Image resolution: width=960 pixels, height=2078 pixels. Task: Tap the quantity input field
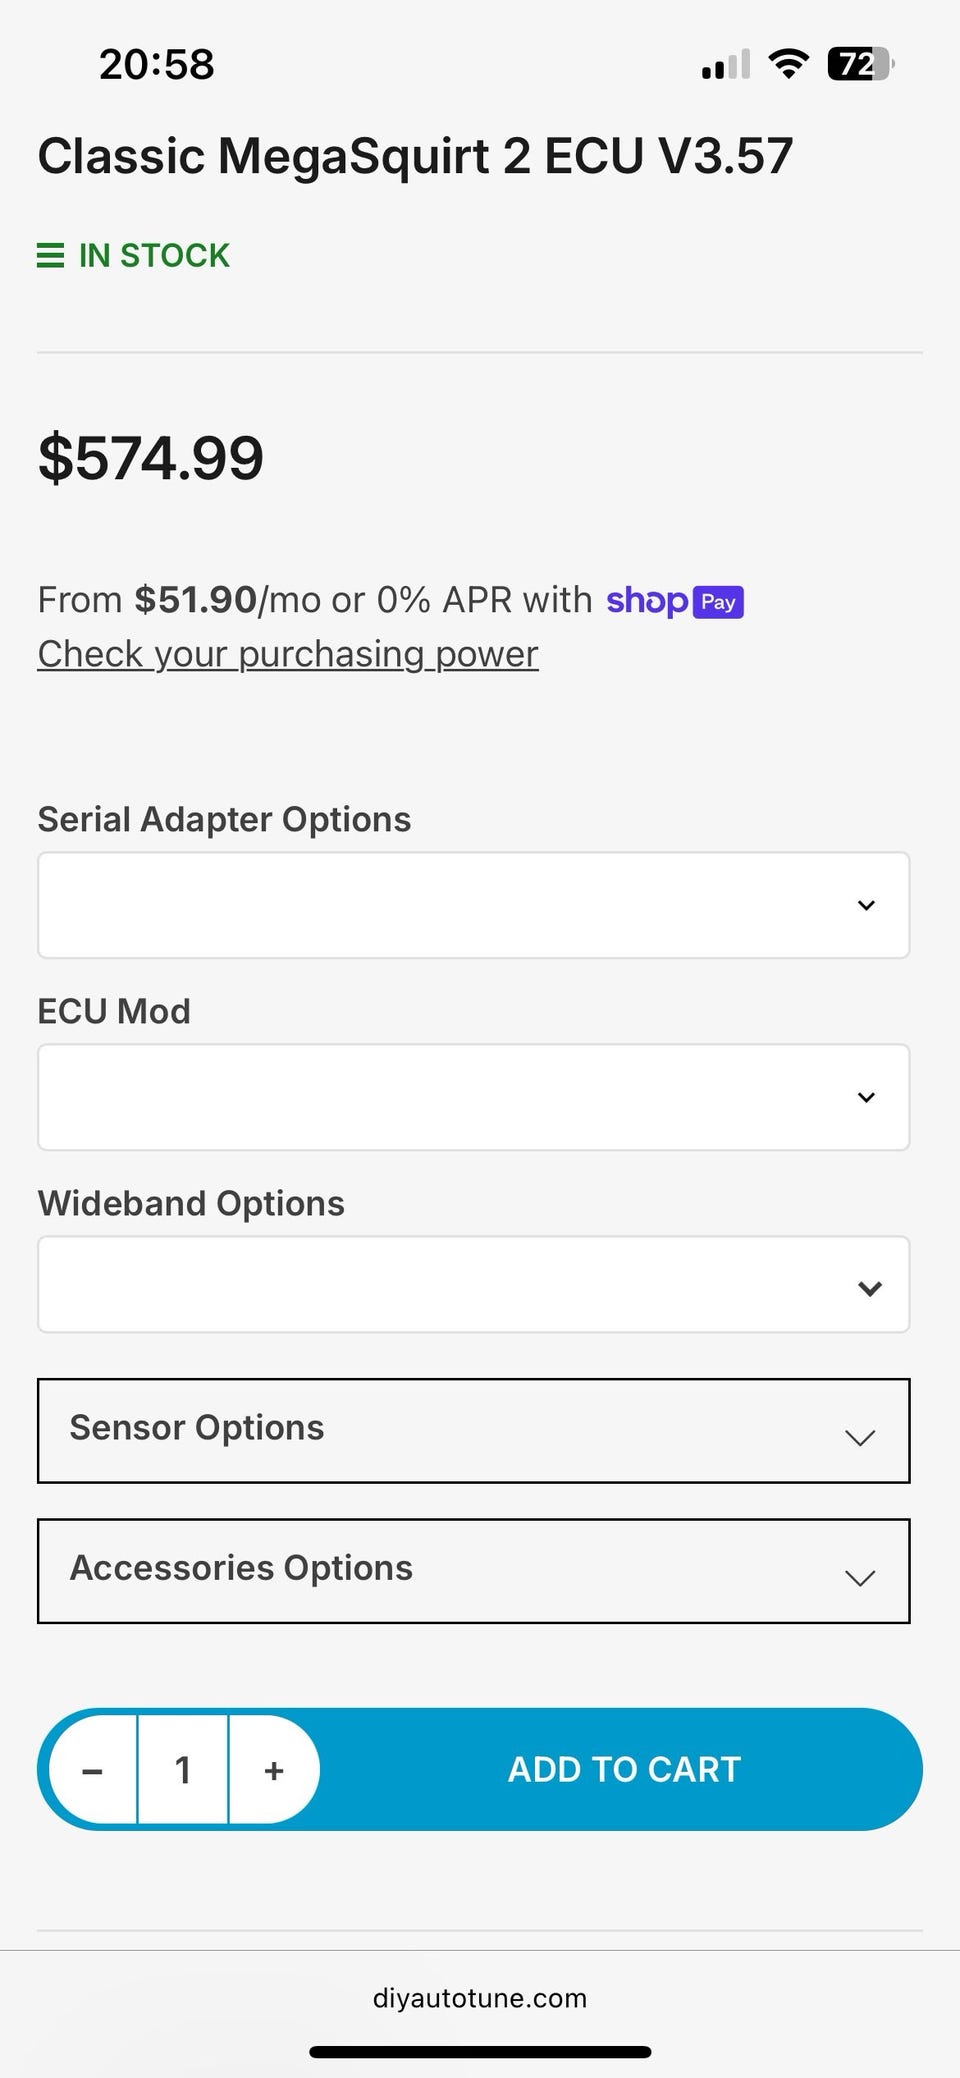coord(183,1770)
